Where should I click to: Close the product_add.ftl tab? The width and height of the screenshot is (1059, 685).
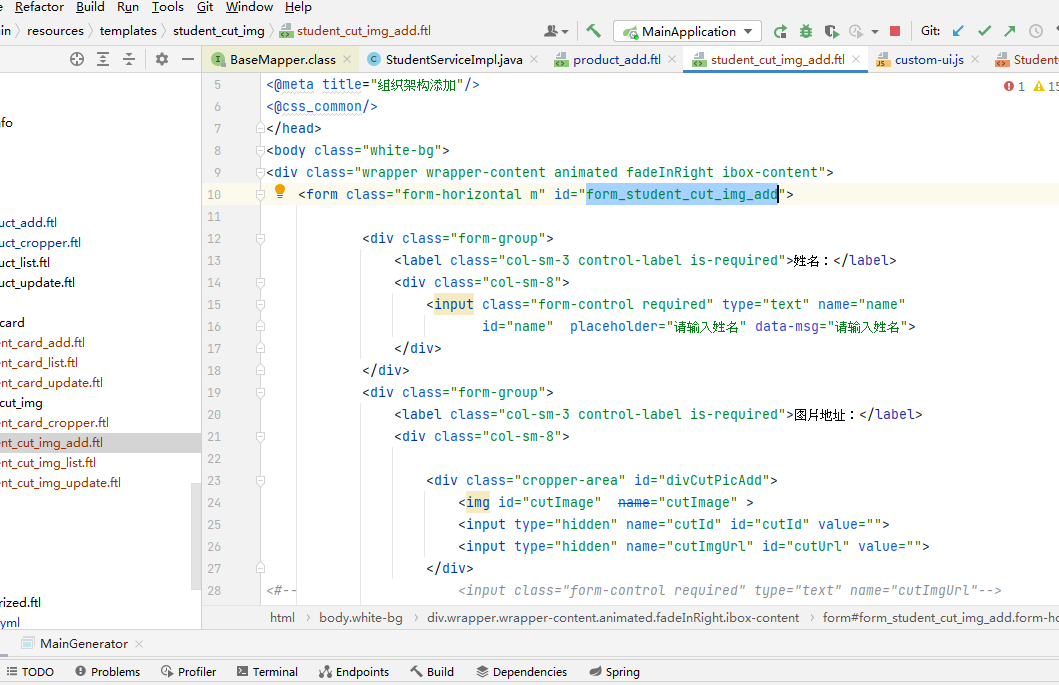(672, 59)
